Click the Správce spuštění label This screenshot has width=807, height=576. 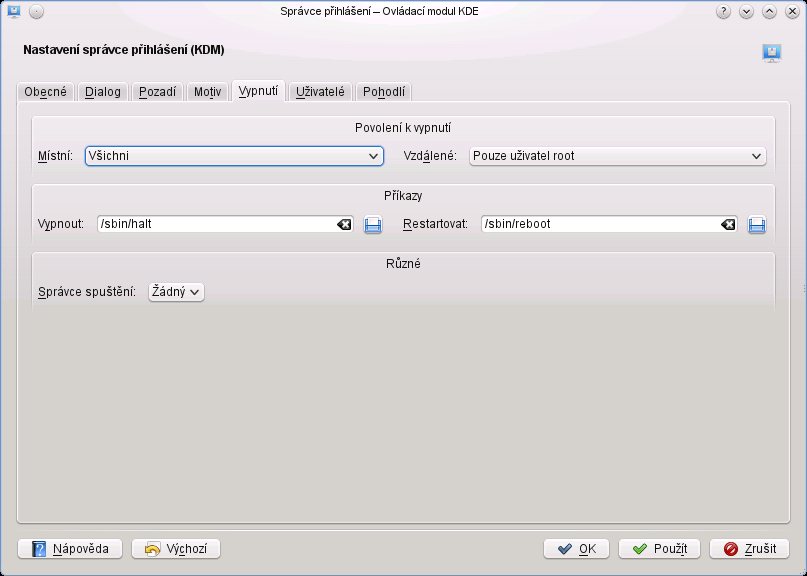87,292
